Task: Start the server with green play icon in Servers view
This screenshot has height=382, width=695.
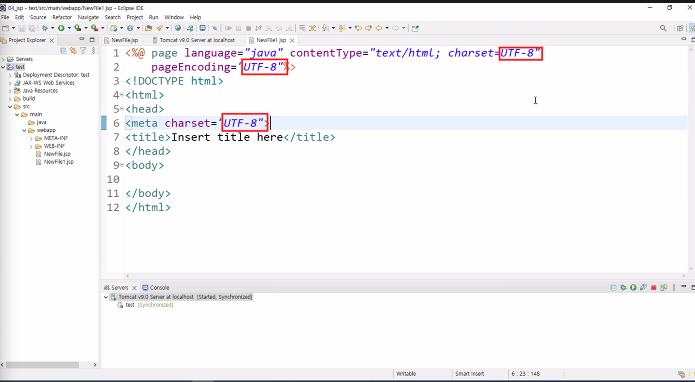Action: (x=633, y=288)
